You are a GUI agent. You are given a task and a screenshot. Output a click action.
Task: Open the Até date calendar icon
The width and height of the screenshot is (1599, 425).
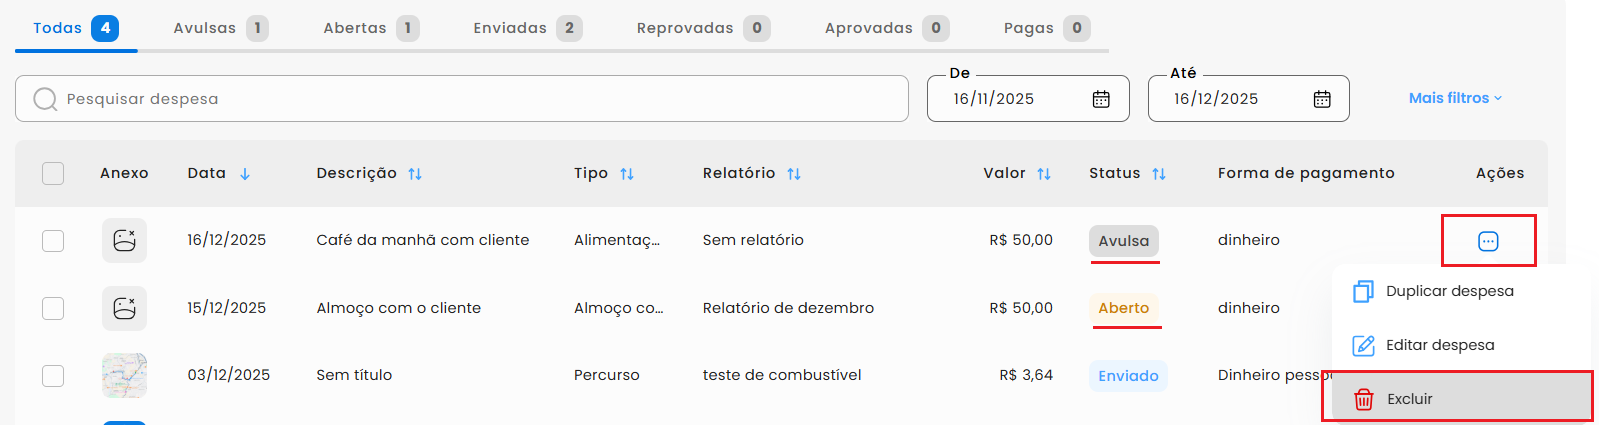click(x=1322, y=99)
